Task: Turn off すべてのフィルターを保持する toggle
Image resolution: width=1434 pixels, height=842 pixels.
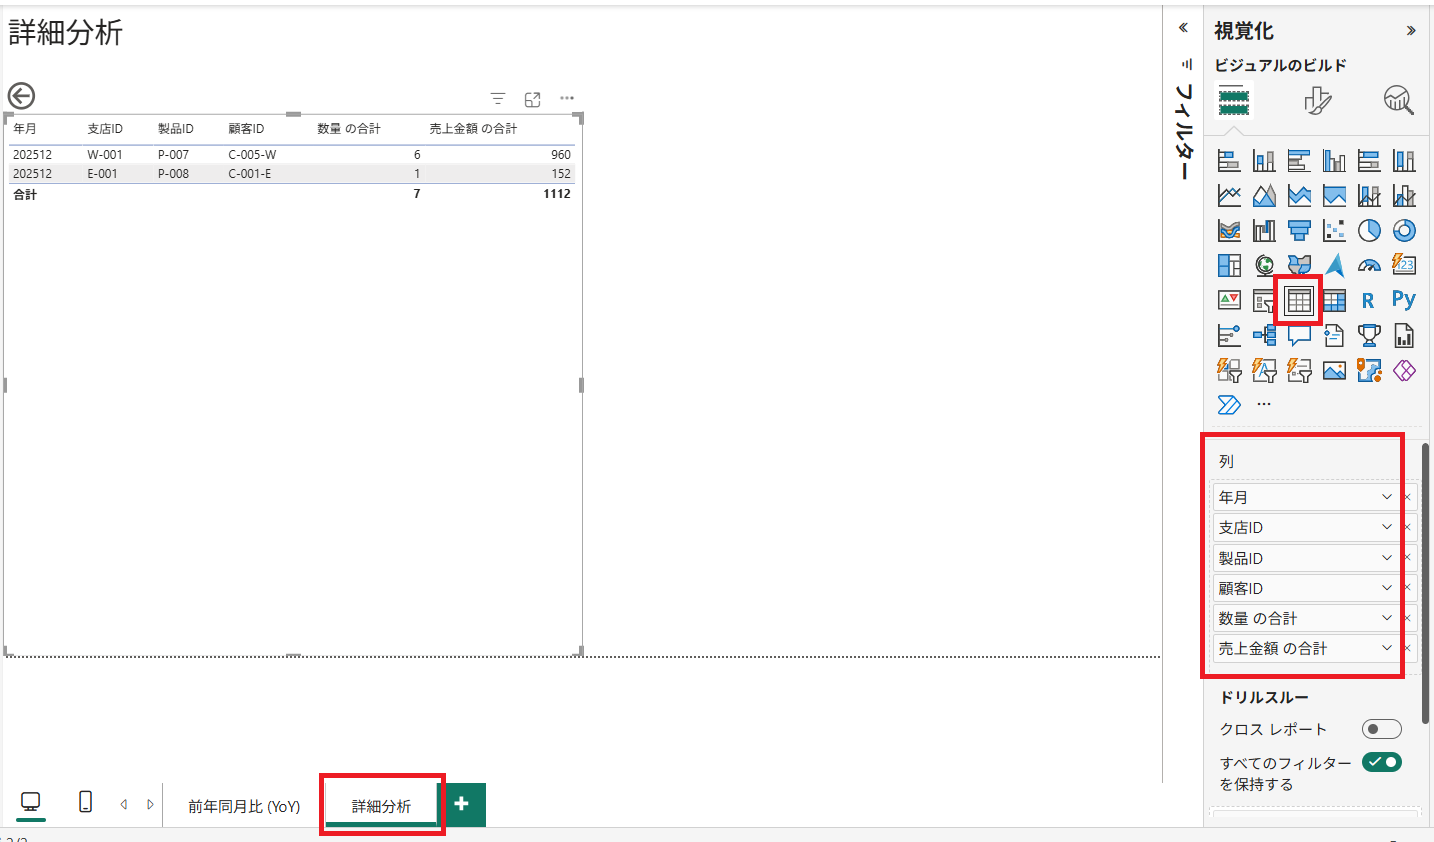Action: point(1381,762)
